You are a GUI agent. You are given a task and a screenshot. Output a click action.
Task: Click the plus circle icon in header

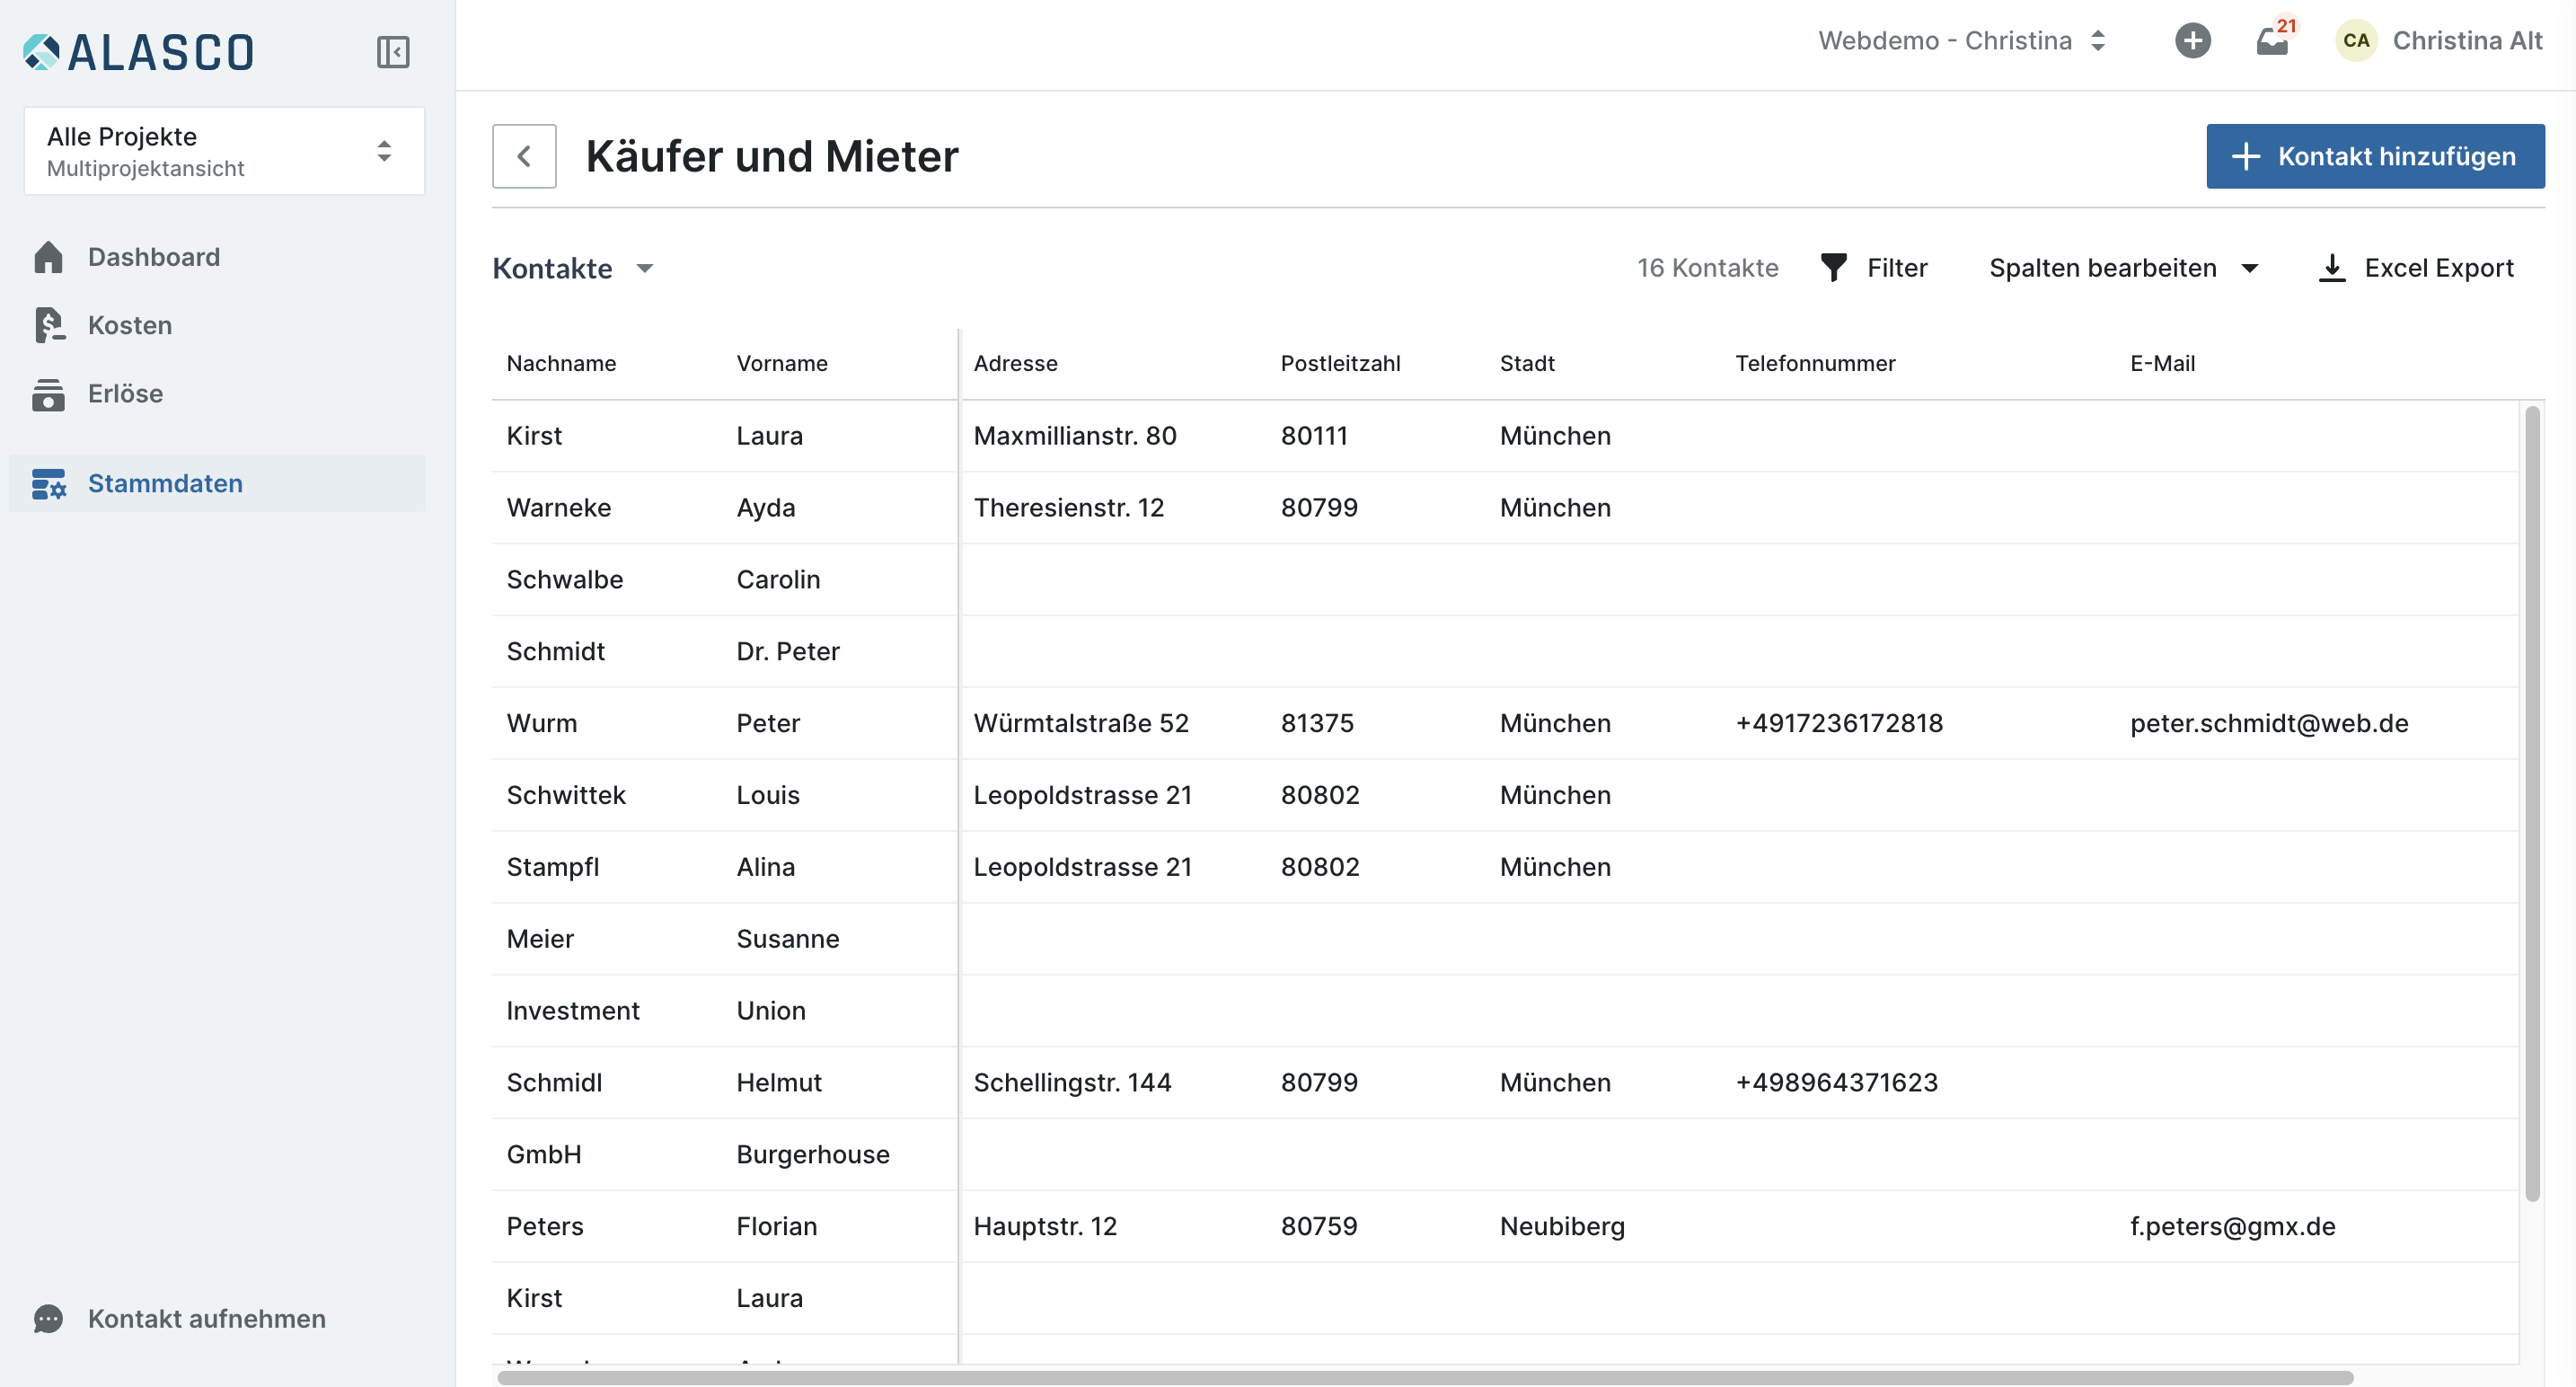click(x=2192, y=41)
